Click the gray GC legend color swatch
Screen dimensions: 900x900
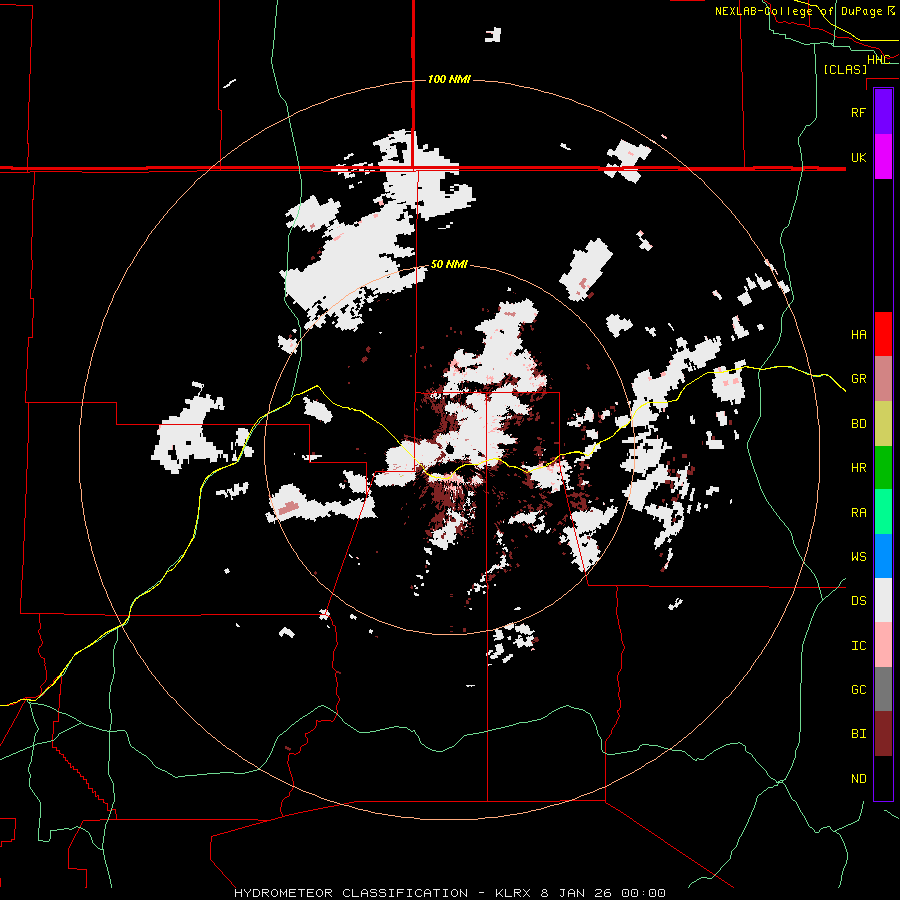coord(883,689)
